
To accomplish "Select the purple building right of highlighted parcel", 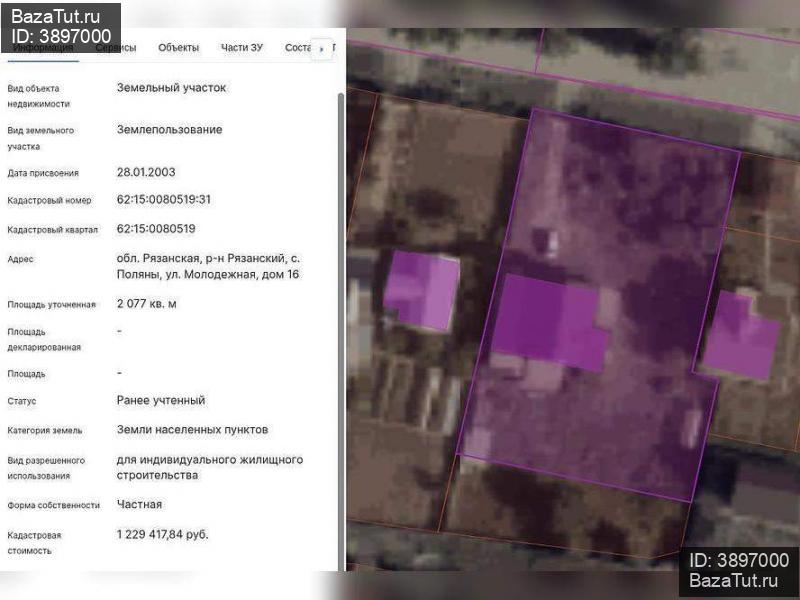I will coord(741,336).
